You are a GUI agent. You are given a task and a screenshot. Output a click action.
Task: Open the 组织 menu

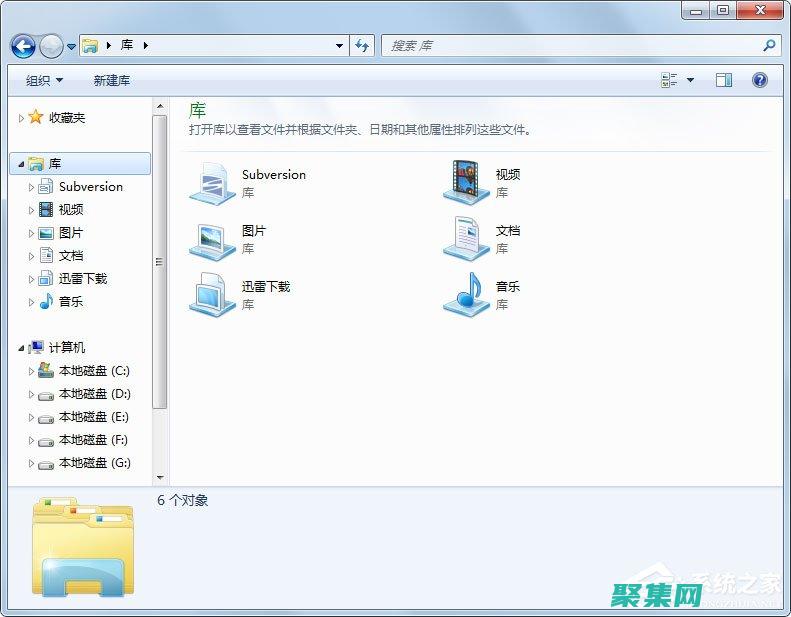(x=44, y=80)
